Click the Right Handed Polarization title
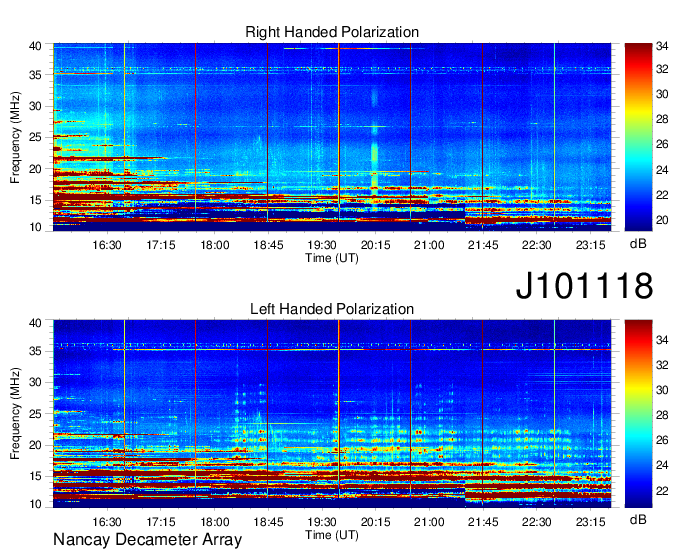 [x=332, y=32]
